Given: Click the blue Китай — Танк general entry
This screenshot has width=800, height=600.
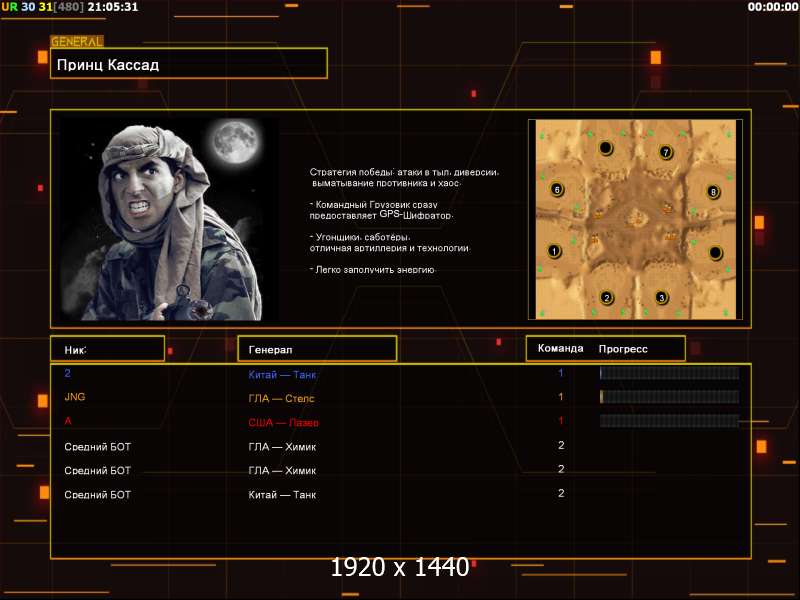Looking at the screenshot, I should pos(282,374).
